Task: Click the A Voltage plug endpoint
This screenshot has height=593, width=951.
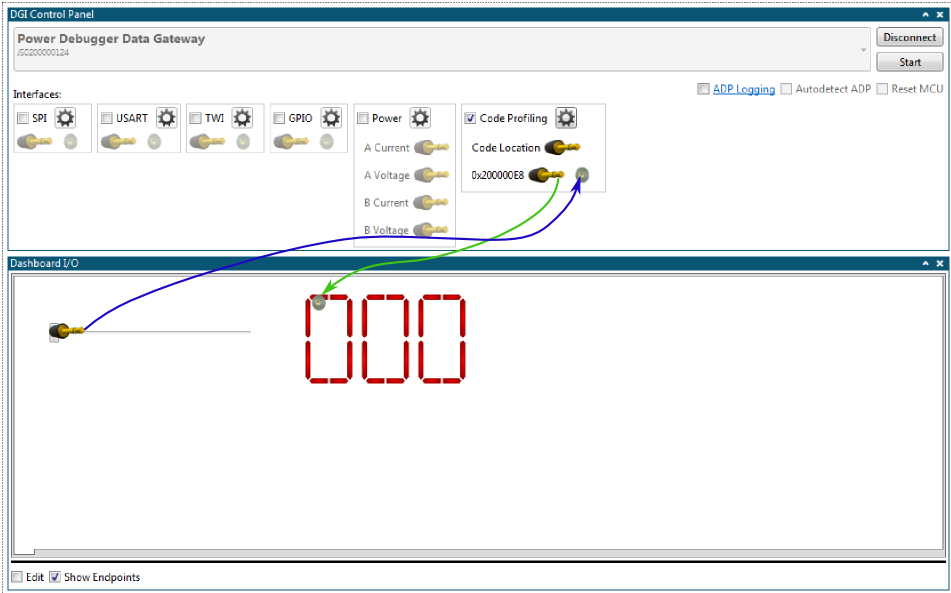Action: pyautogui.click(x=432, y=175)
